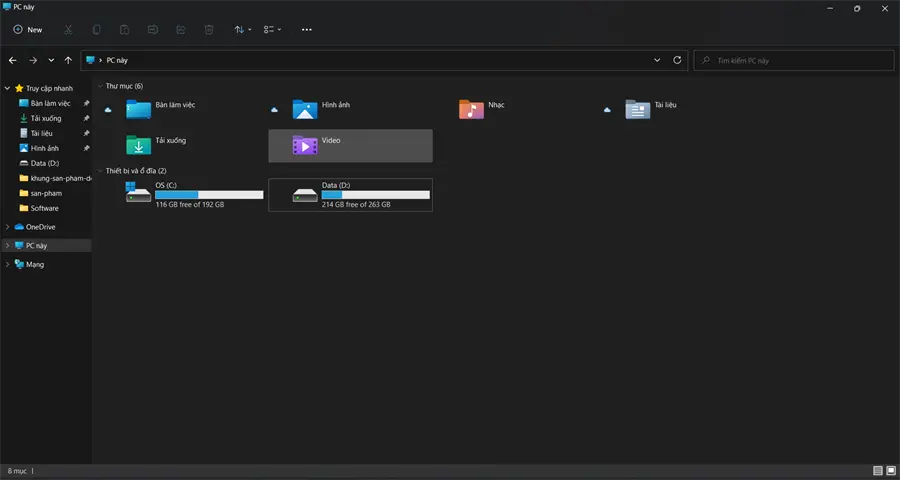This screenshot has width=900, height=480.
Task: Go up one level with up arrow
Action: click(x=68, y=60)
